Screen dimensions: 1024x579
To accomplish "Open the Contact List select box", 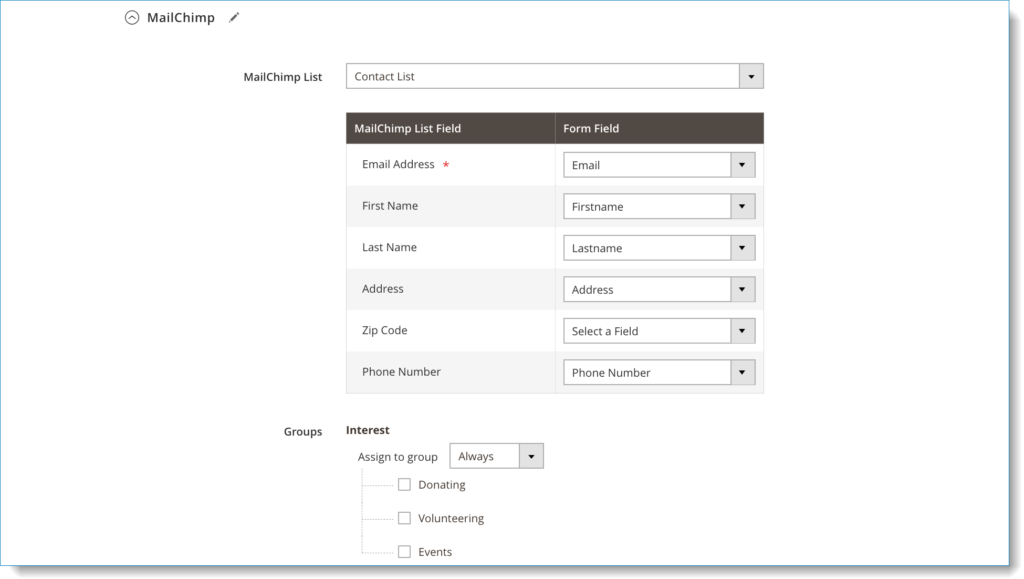I will coord(554,76).
